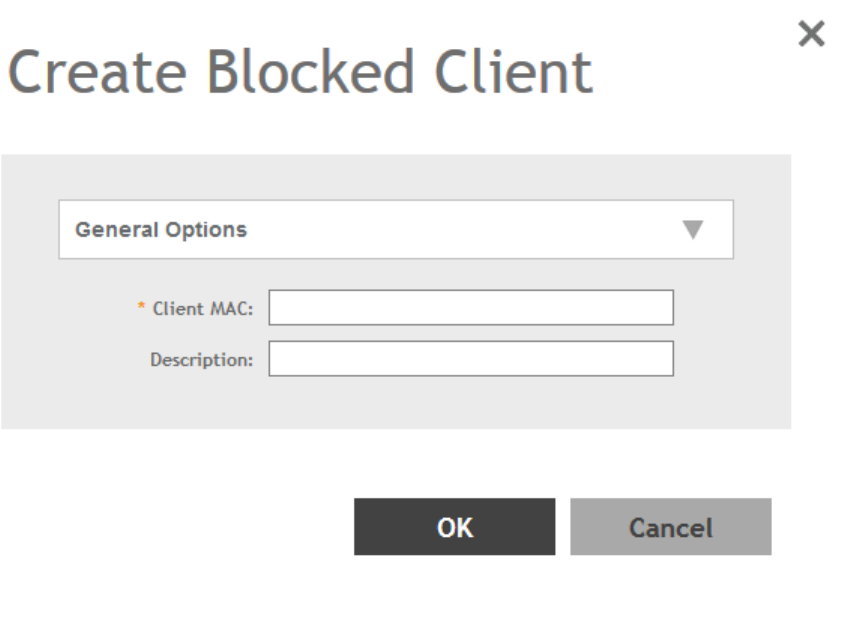Confirm the blocked client with OK
The width and height of the screenshot is (847, 617).
click(454, 527)
